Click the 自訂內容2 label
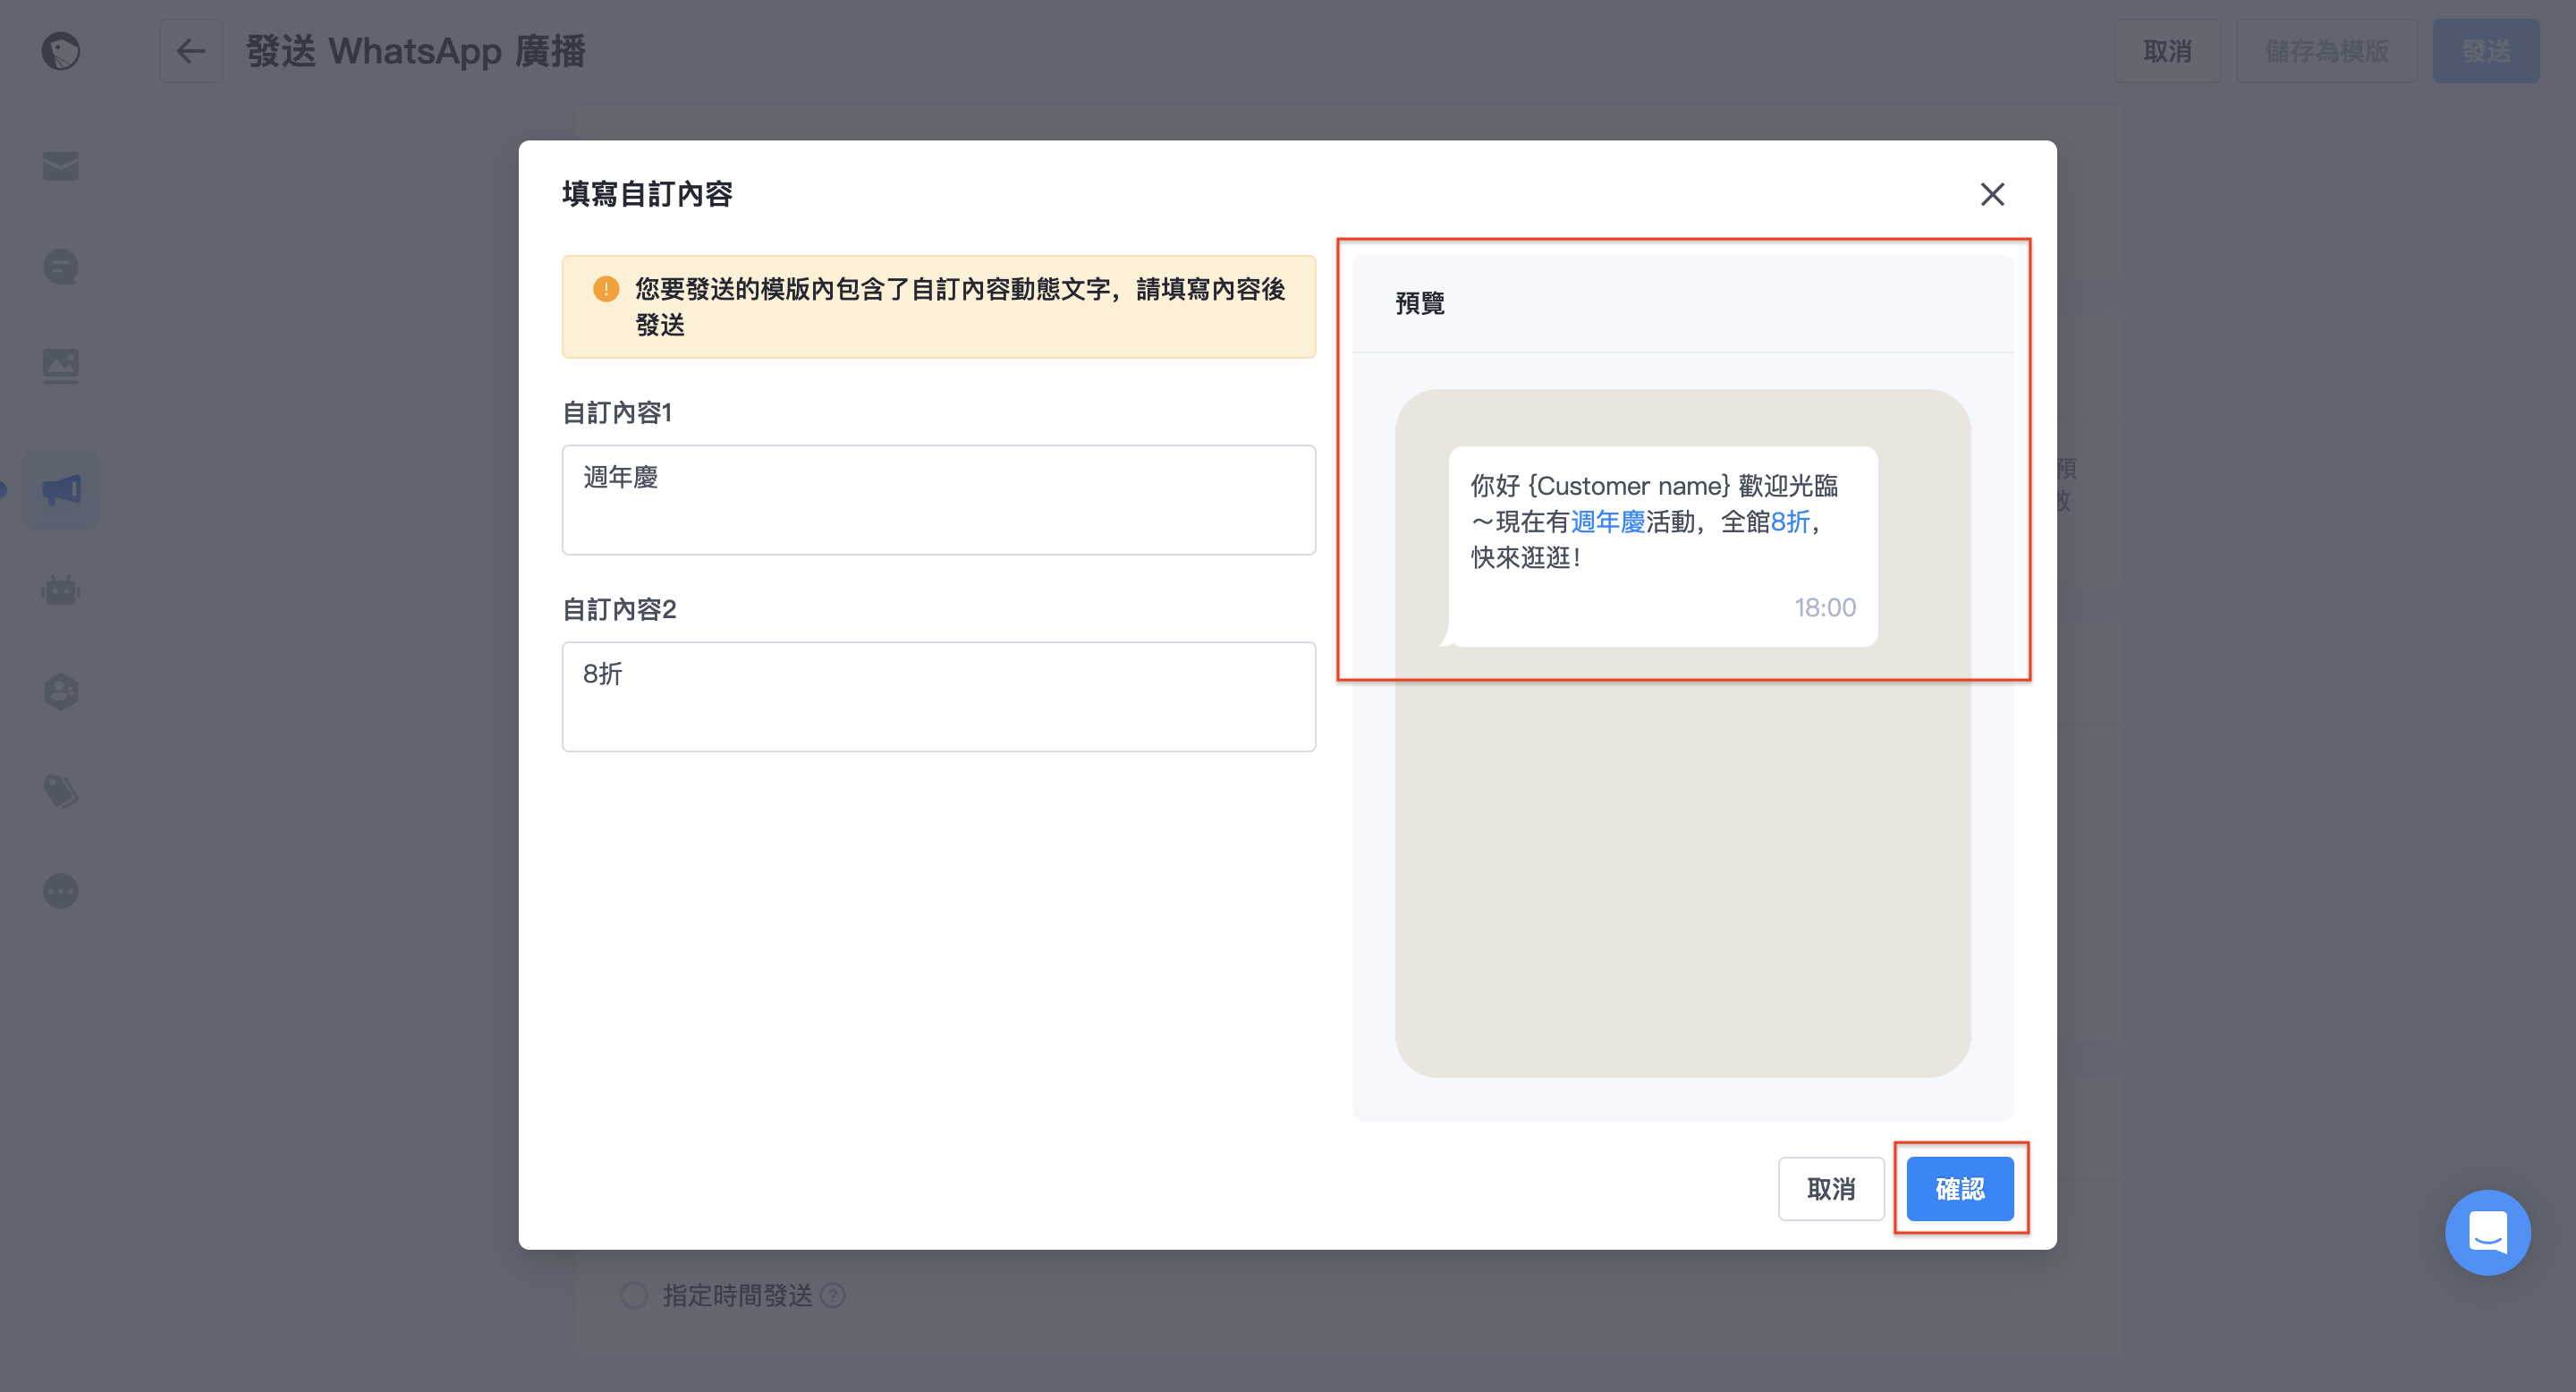The height and width of the screenshot is (1392, 2576). tap(619, 609)
